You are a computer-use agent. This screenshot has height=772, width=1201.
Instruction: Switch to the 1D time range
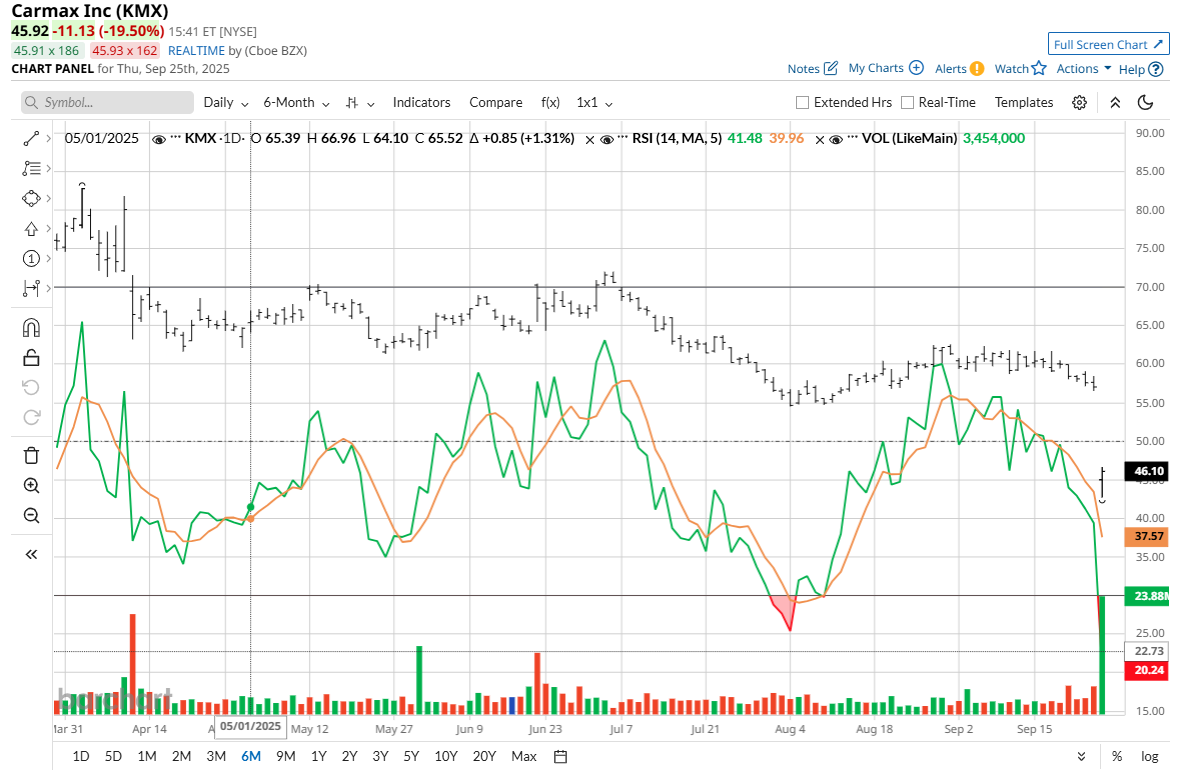click(x=81, y=756)
